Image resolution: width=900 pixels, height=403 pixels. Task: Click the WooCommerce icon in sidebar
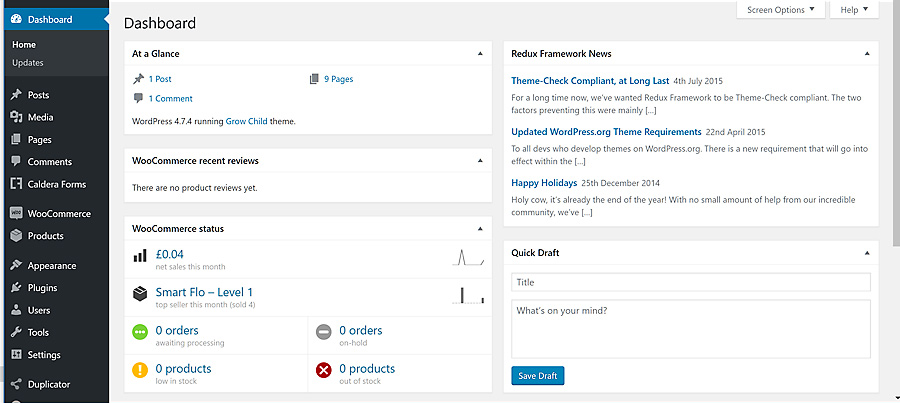[16, 214]
